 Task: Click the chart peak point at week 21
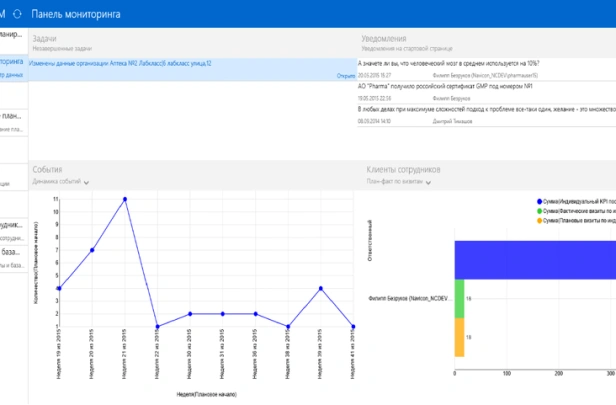pos(125,199)
